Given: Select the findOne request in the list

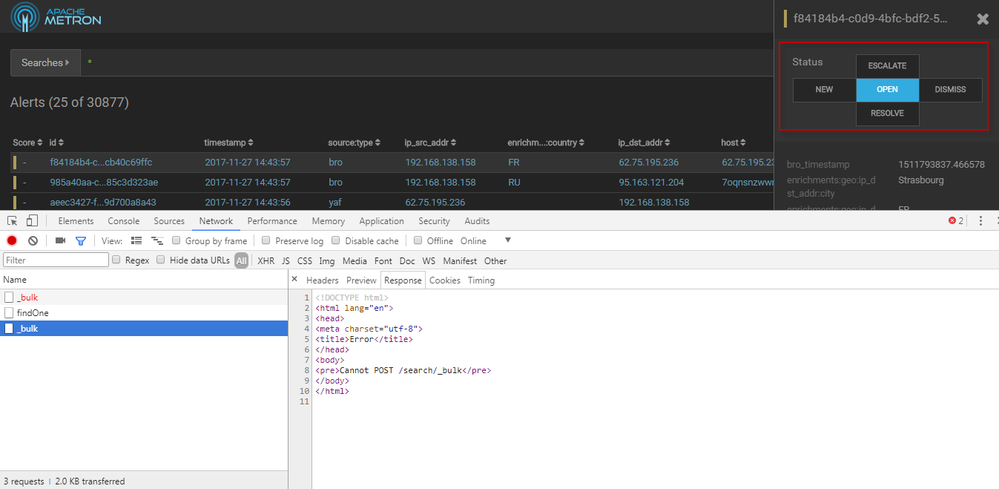Looking at the screenshot, I should point(33,313).
